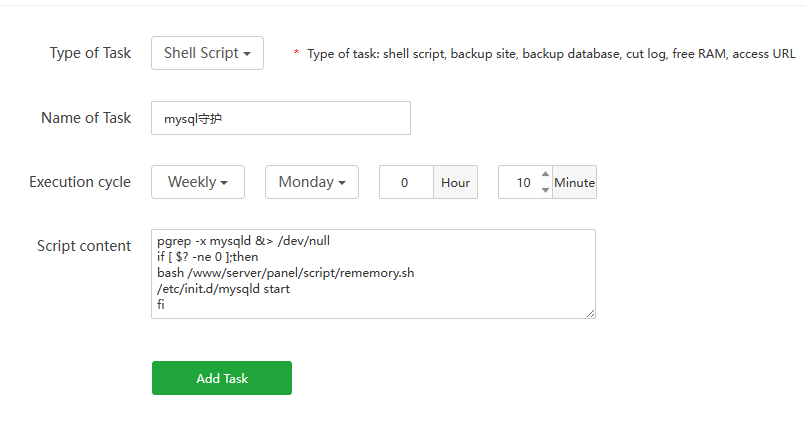Expand the Weekly execution cycle dropdown
The height and width of the screenshot is (426, 805).
click(x=198, y=182)
